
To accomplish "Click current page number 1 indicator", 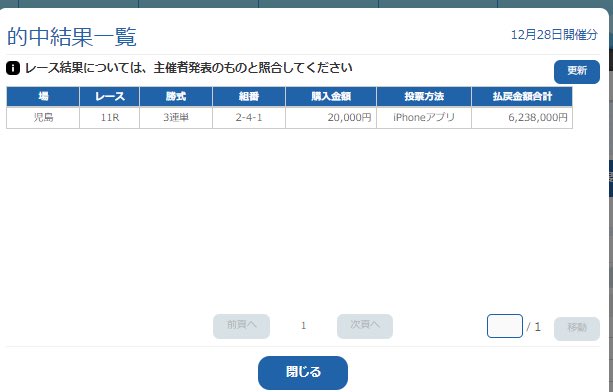I will click(303, 326).
